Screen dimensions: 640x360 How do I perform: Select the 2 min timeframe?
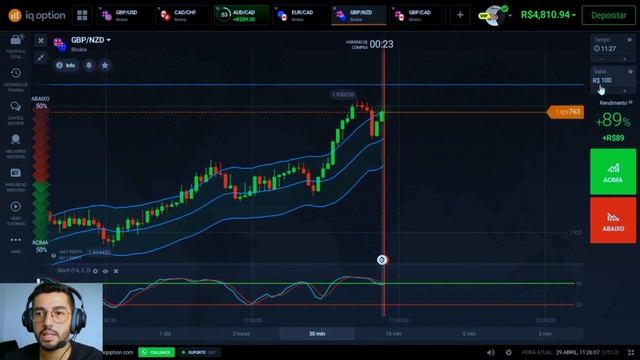tap(545, 334)
